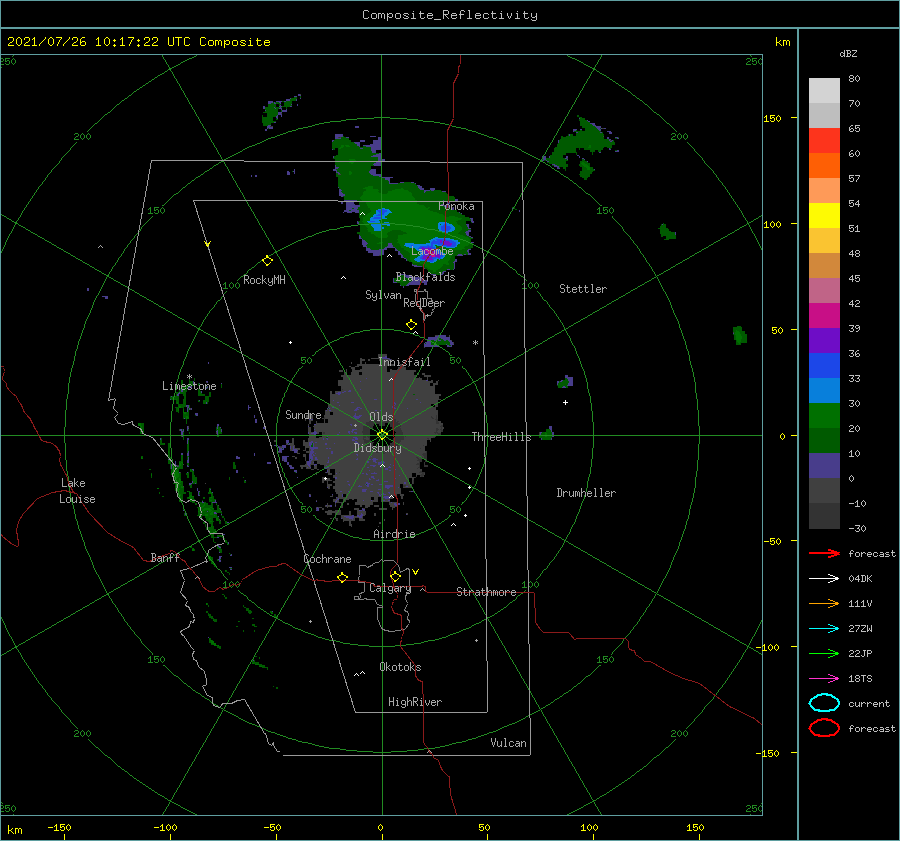Click the red forecast ellipse icon
Screen dimensions: 900x841
click(x=824, y=728)
